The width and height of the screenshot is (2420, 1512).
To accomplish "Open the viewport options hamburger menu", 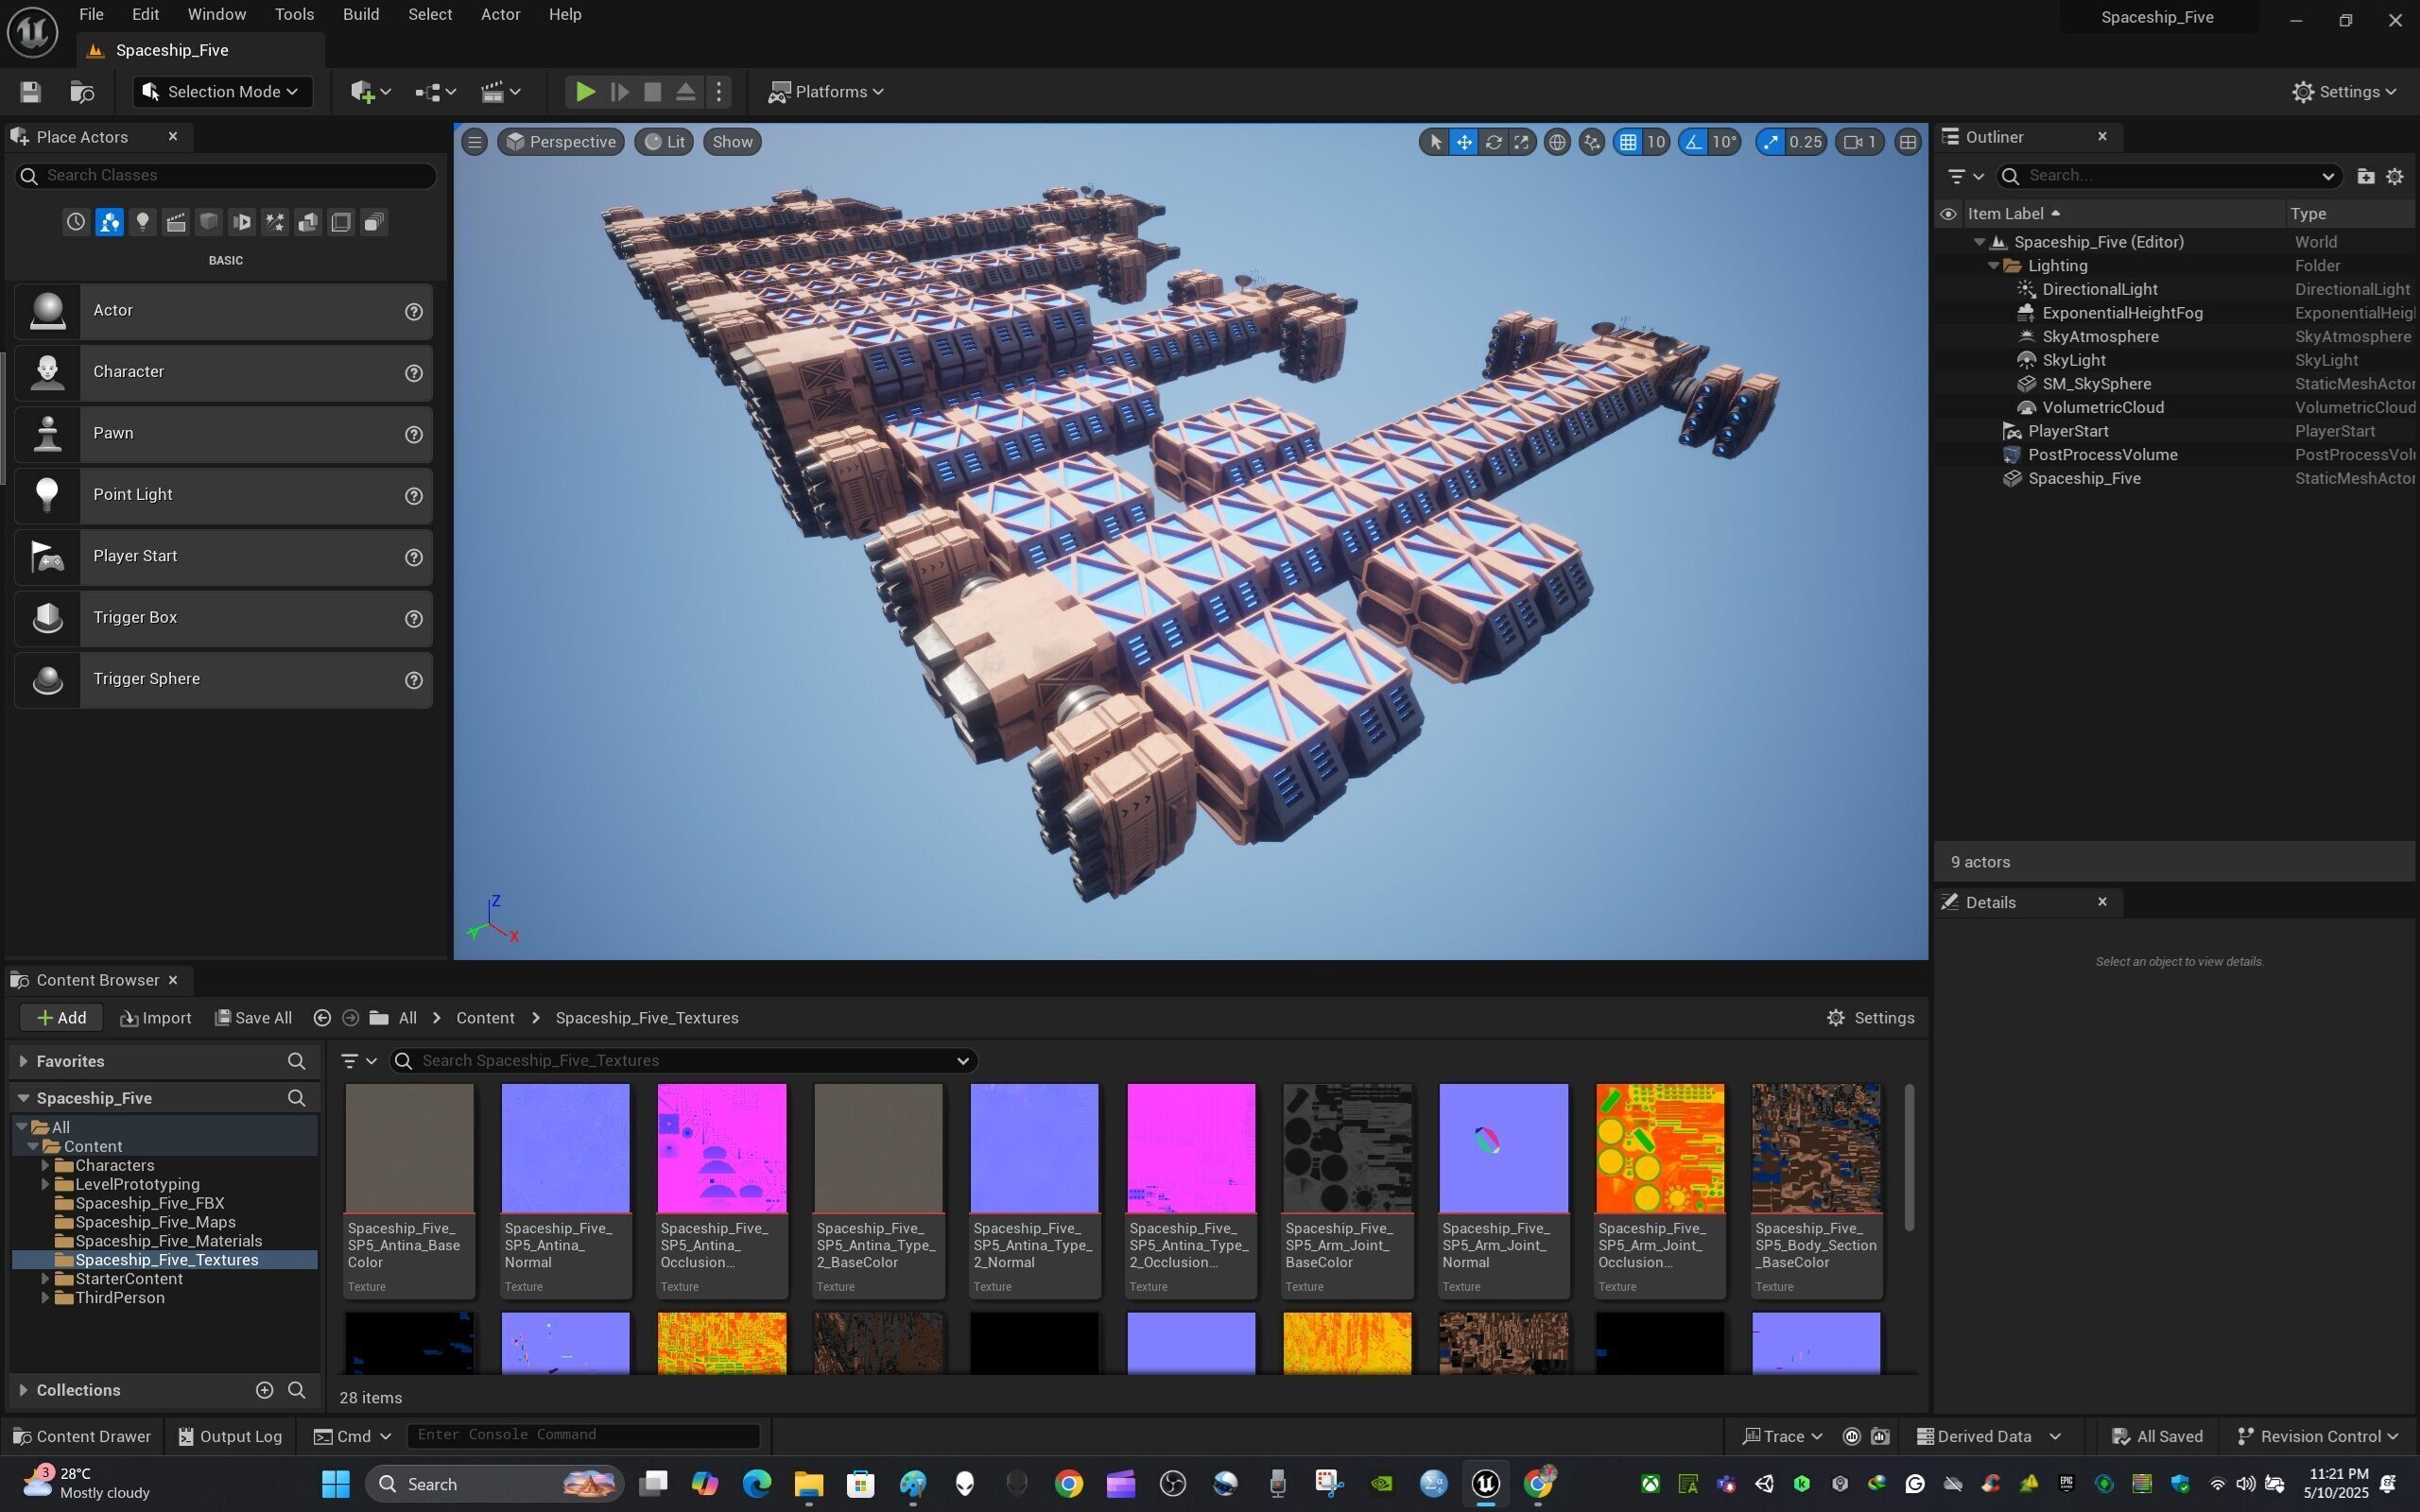I will click(x=475, y=142).
